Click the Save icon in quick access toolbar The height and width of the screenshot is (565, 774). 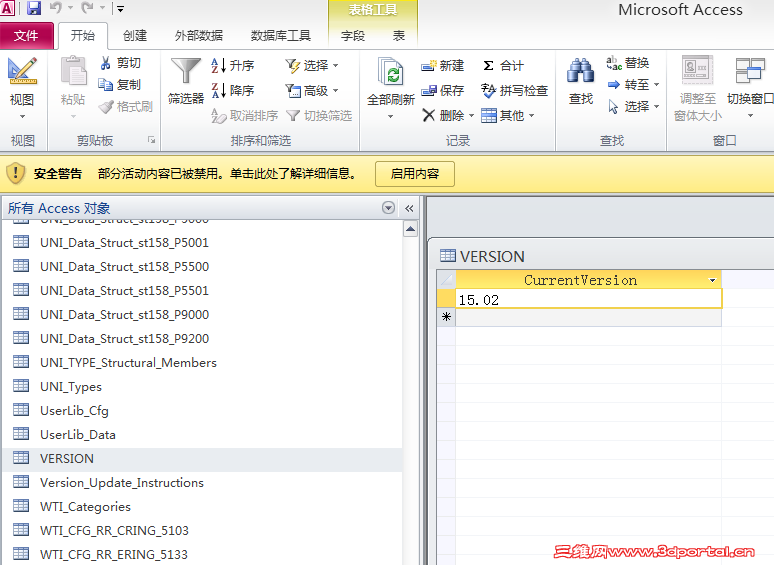click(34, 8)
